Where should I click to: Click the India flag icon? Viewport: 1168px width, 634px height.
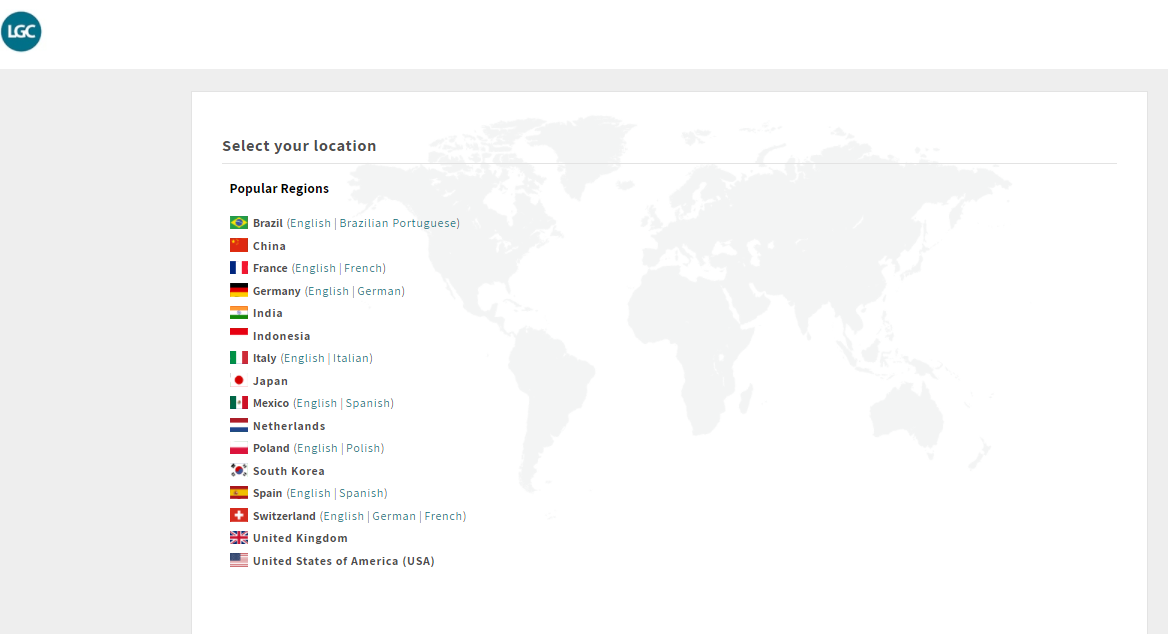point(238,313)
